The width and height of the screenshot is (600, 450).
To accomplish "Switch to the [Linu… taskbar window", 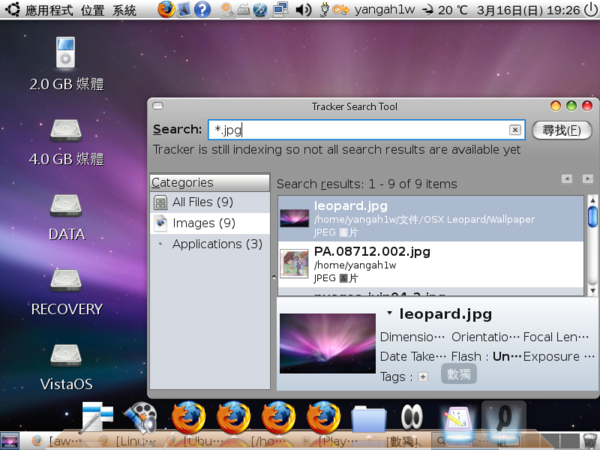I will tap(127, 442).
